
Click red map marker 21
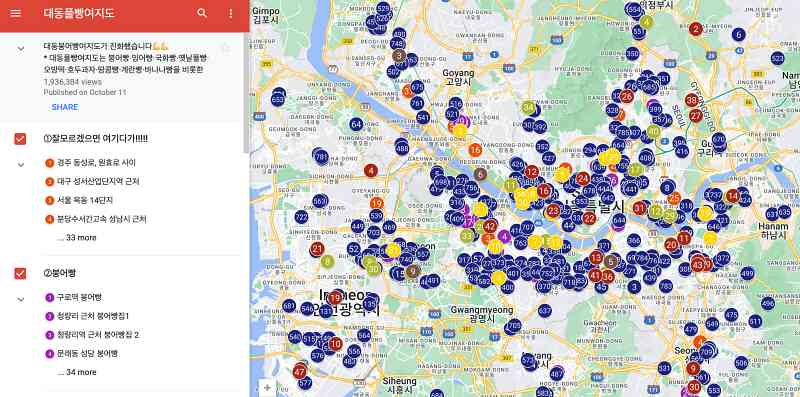[317, 250]
